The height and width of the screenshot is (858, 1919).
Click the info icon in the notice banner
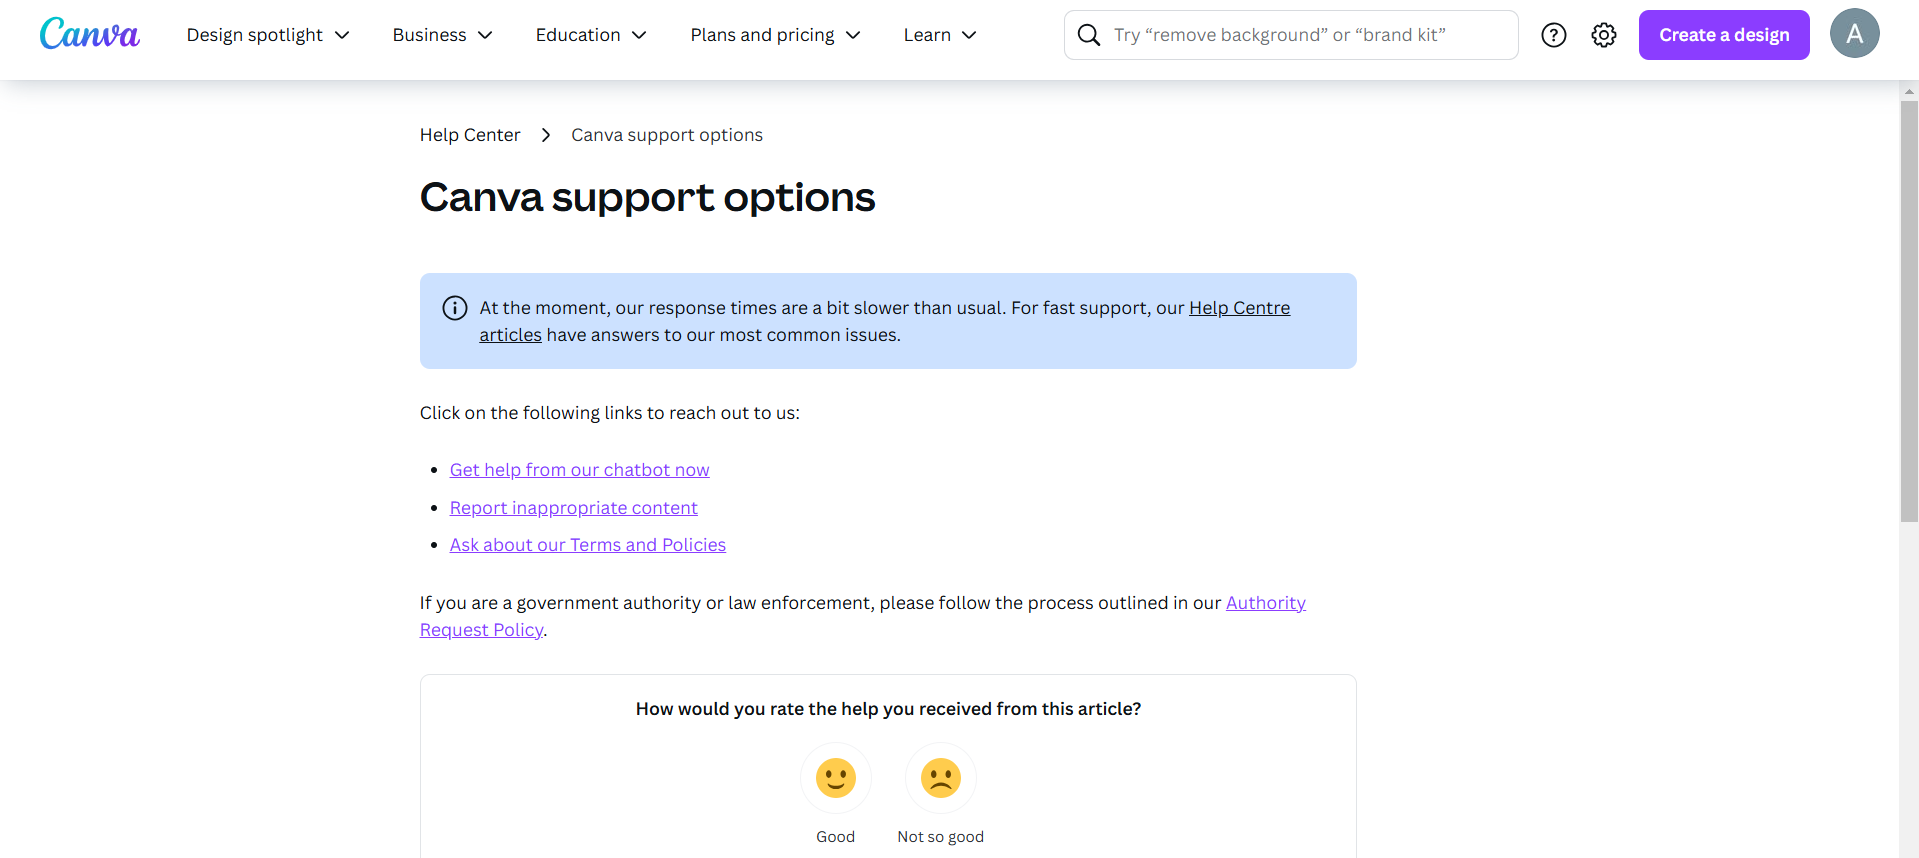tap(455, 308)
